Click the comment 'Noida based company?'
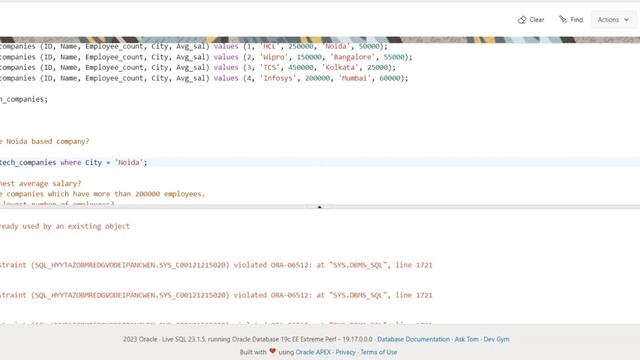640x360 pixels. (x=47, y=141)
